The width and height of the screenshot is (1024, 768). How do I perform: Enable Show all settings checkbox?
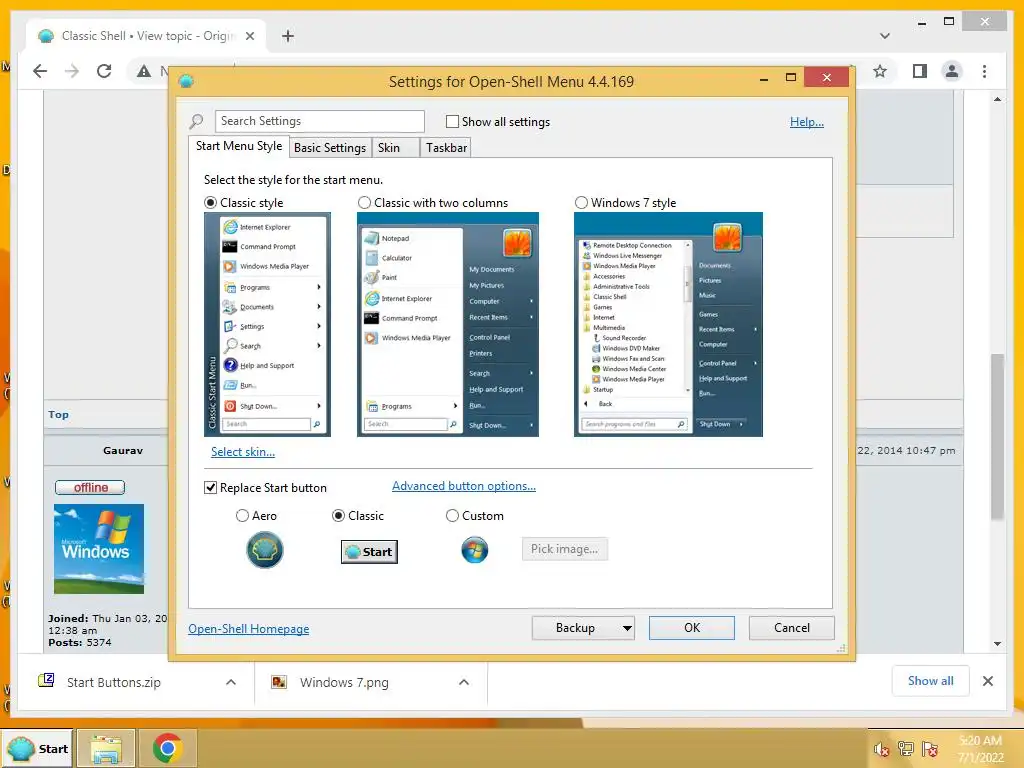click(452, 121)
